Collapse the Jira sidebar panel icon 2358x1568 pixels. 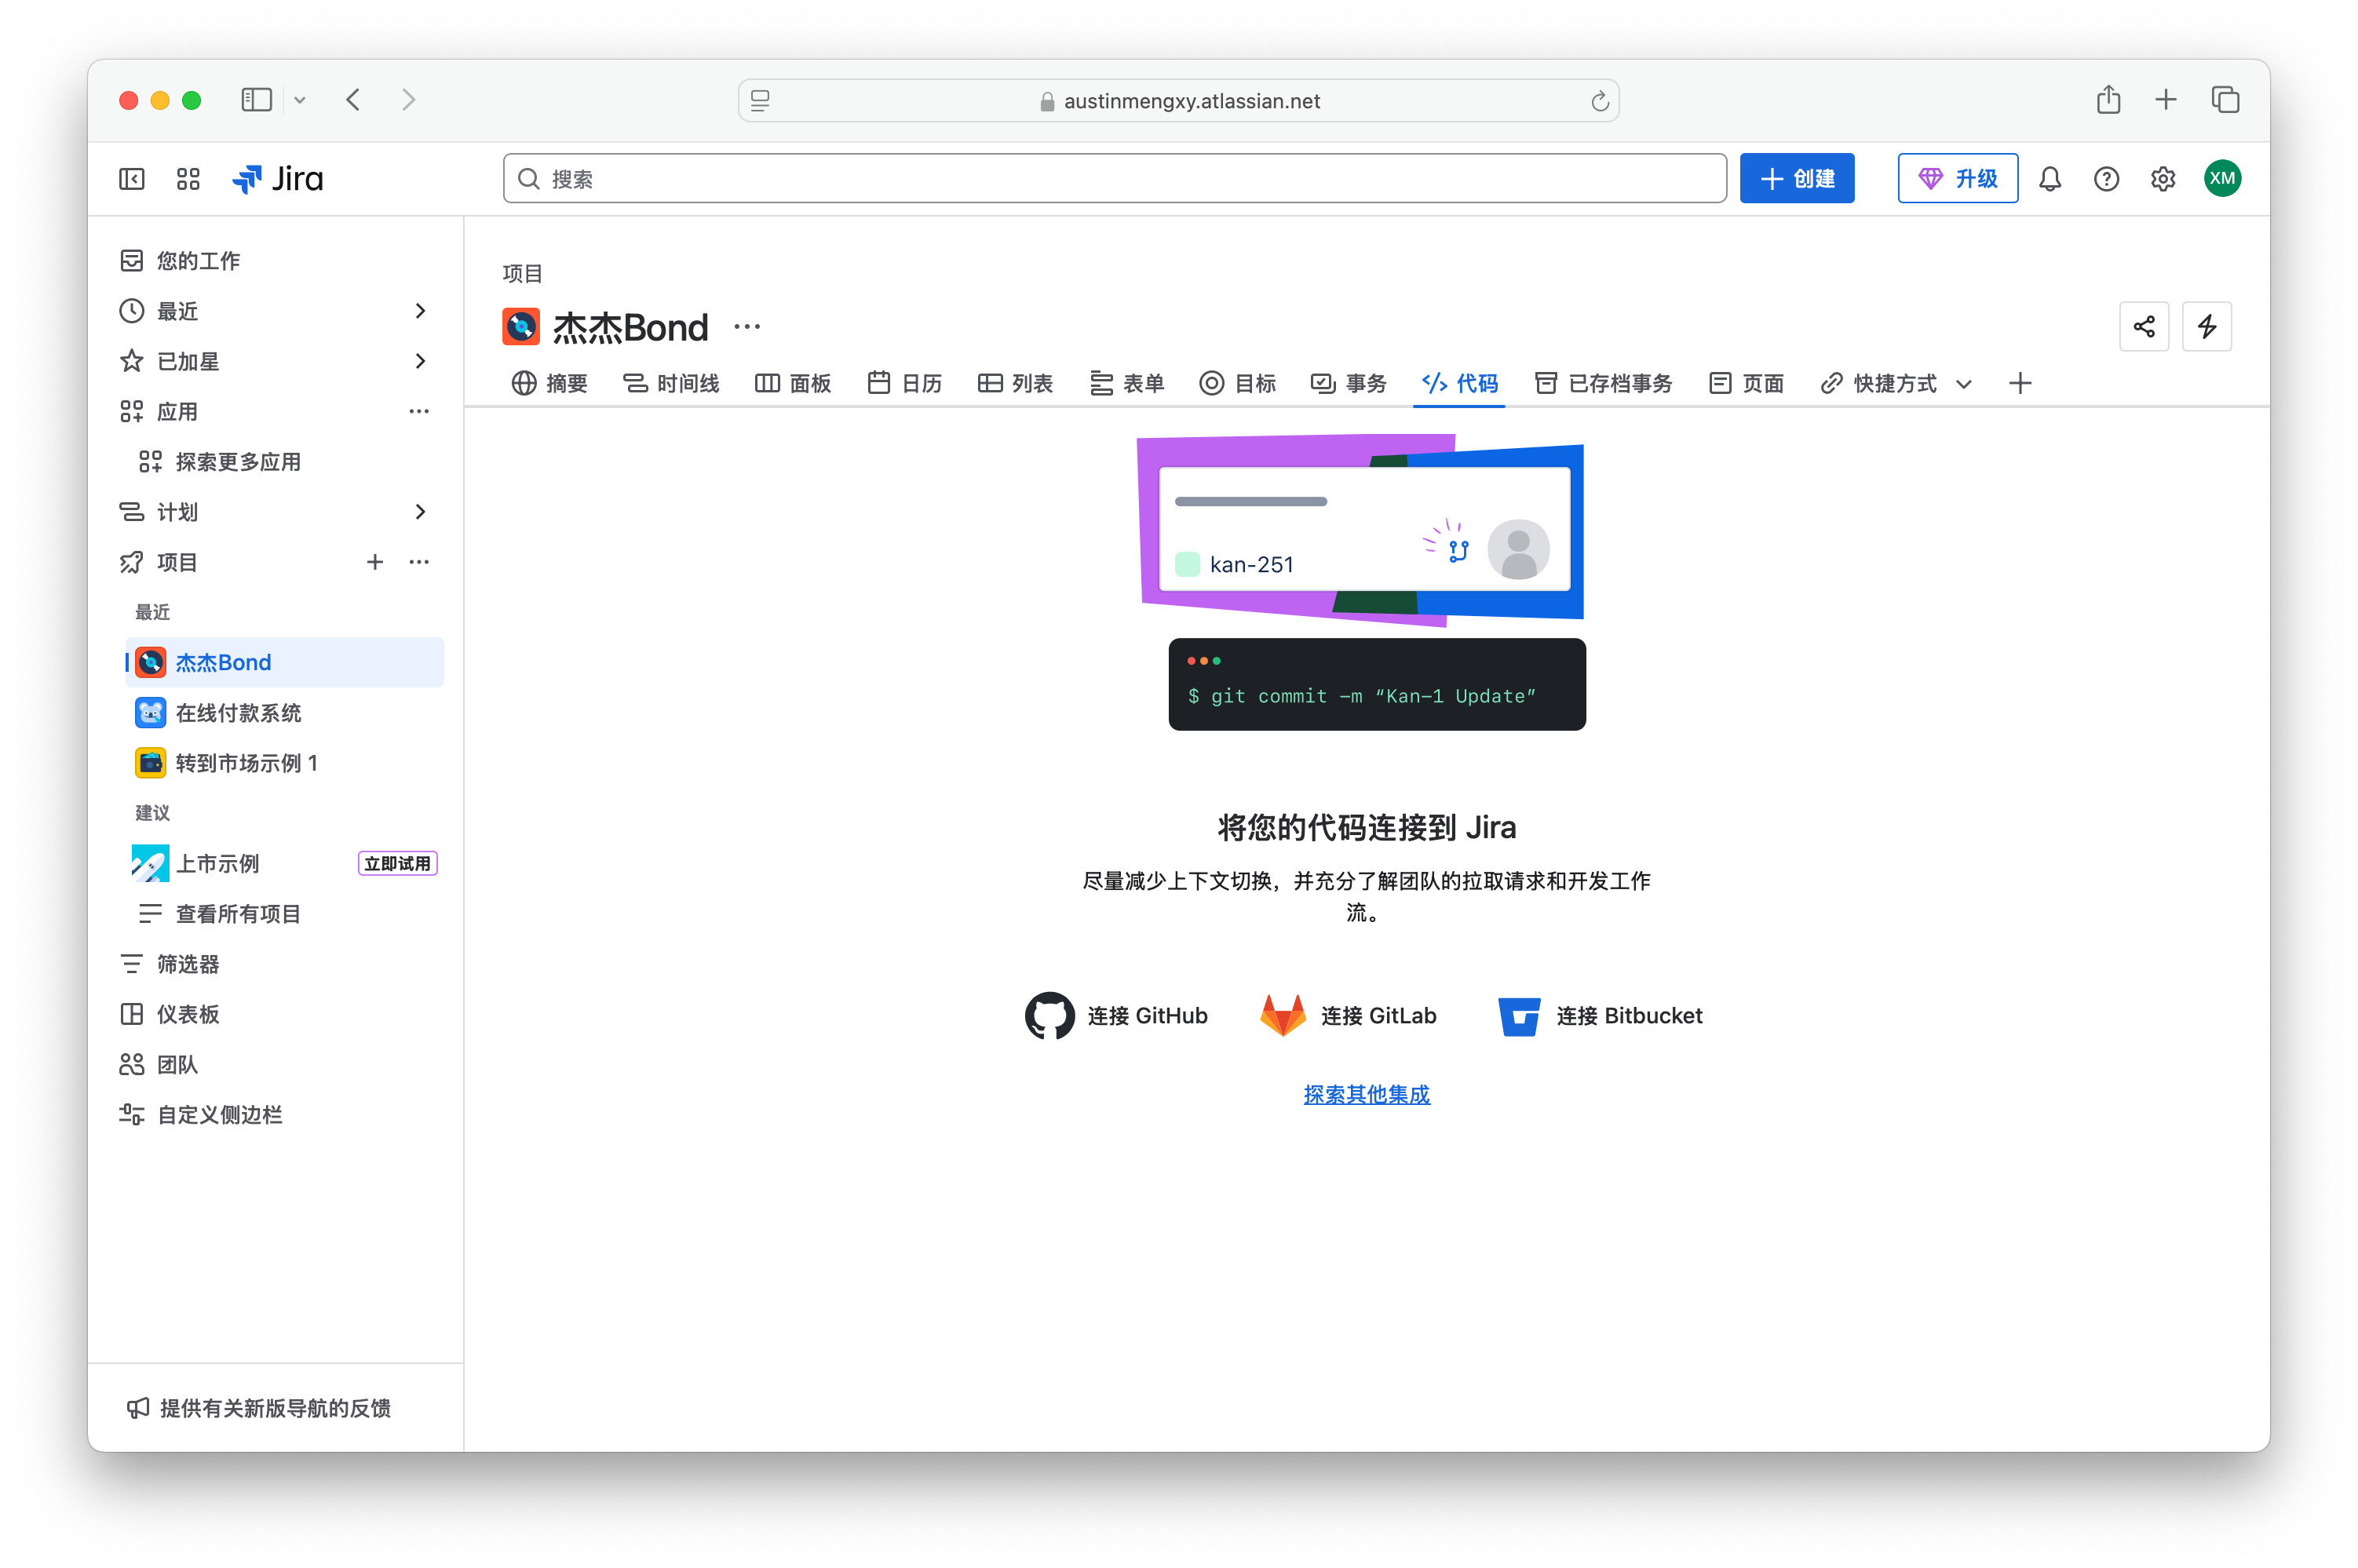click(x=132, y=179)
